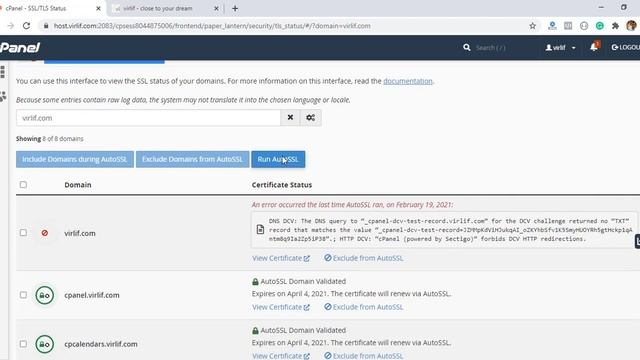Bookmark this page with star icon

point(532,26)
